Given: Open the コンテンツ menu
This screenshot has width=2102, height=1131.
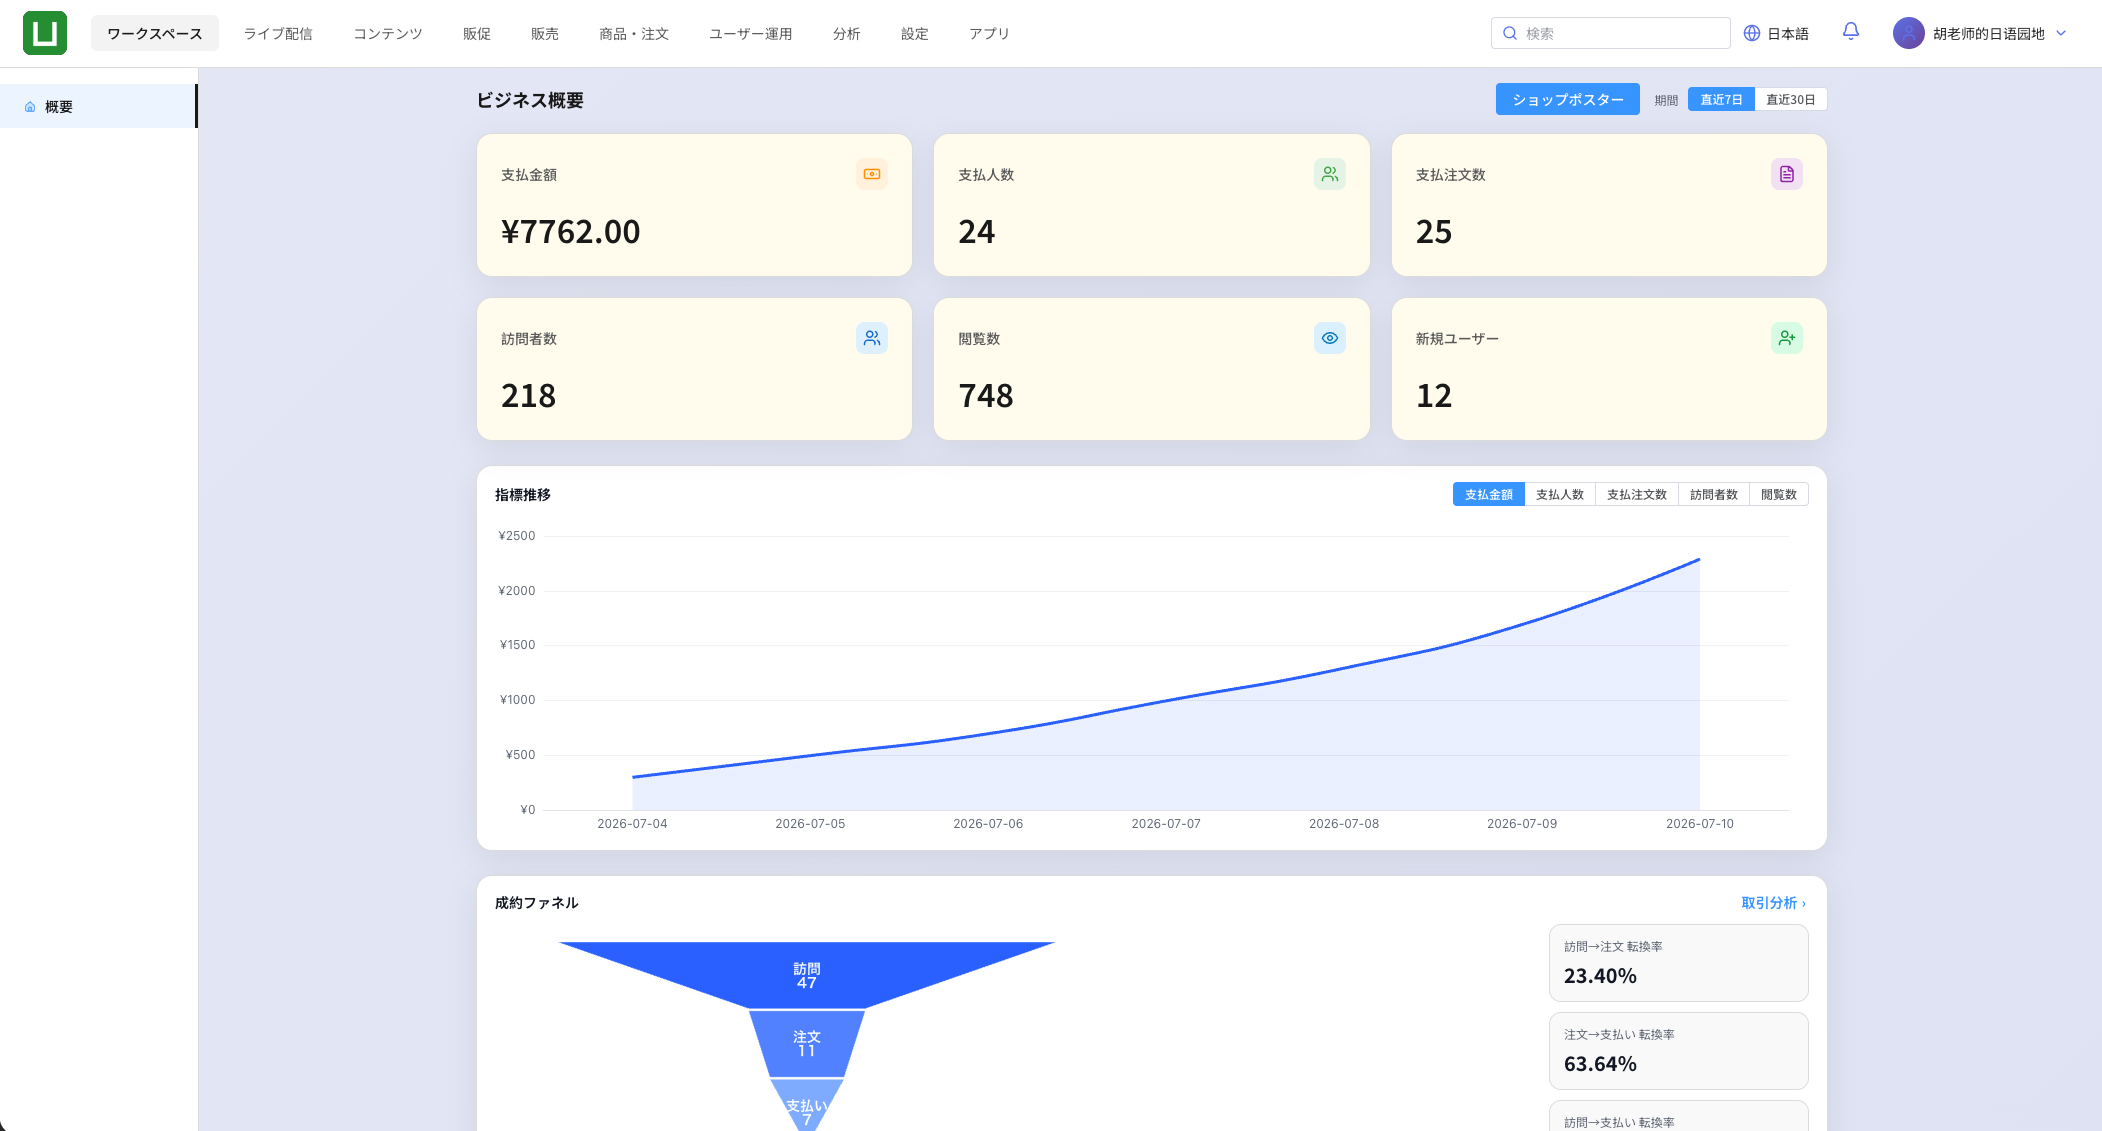Looking at the screenshot, I should pyautogui.click(x=388, y=33).
